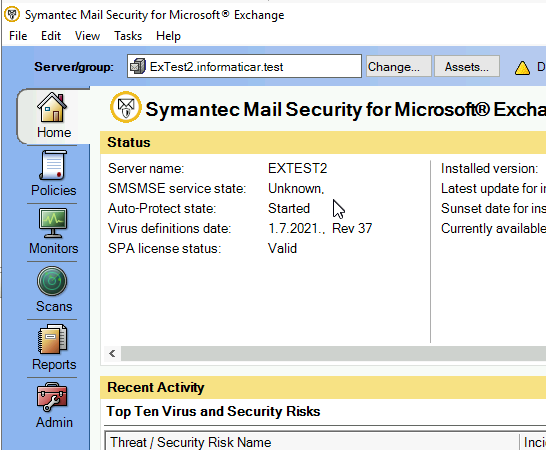Image resolution: width=546 pixels, height=450 pixels.
Task: Open the View menu
Action: (87, 36)
